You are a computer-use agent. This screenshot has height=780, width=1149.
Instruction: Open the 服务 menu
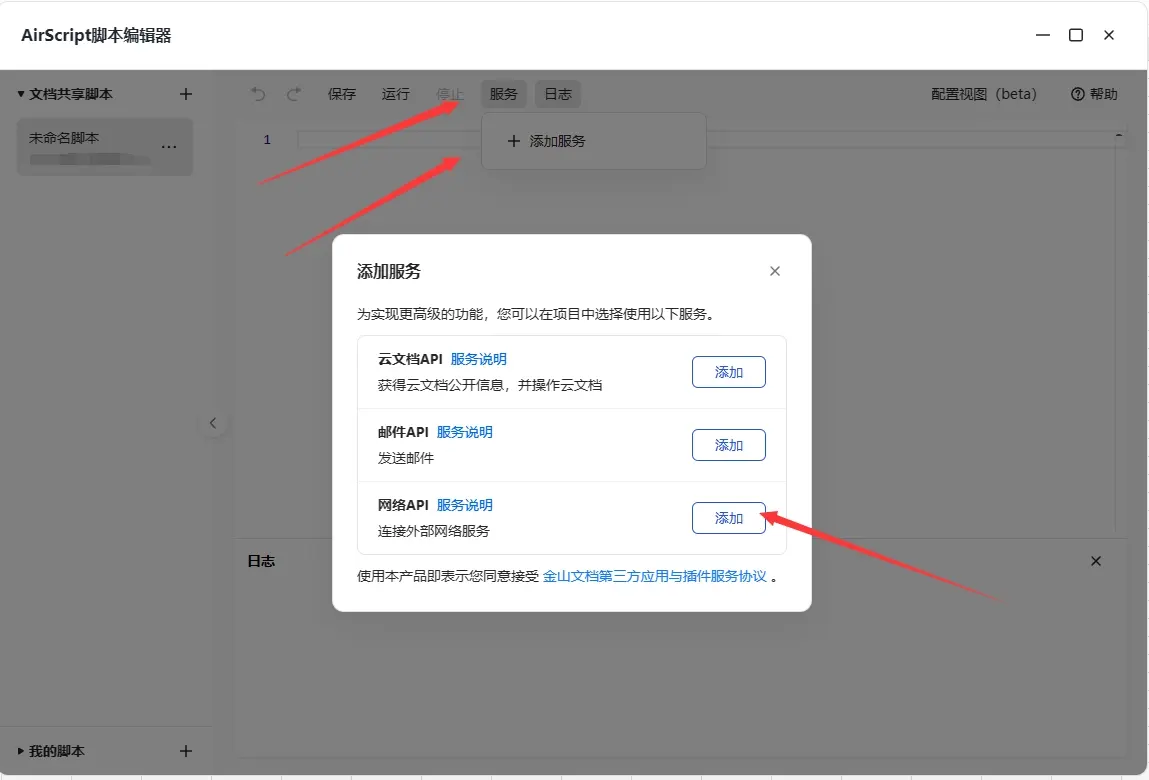click(x=503, y=94)
